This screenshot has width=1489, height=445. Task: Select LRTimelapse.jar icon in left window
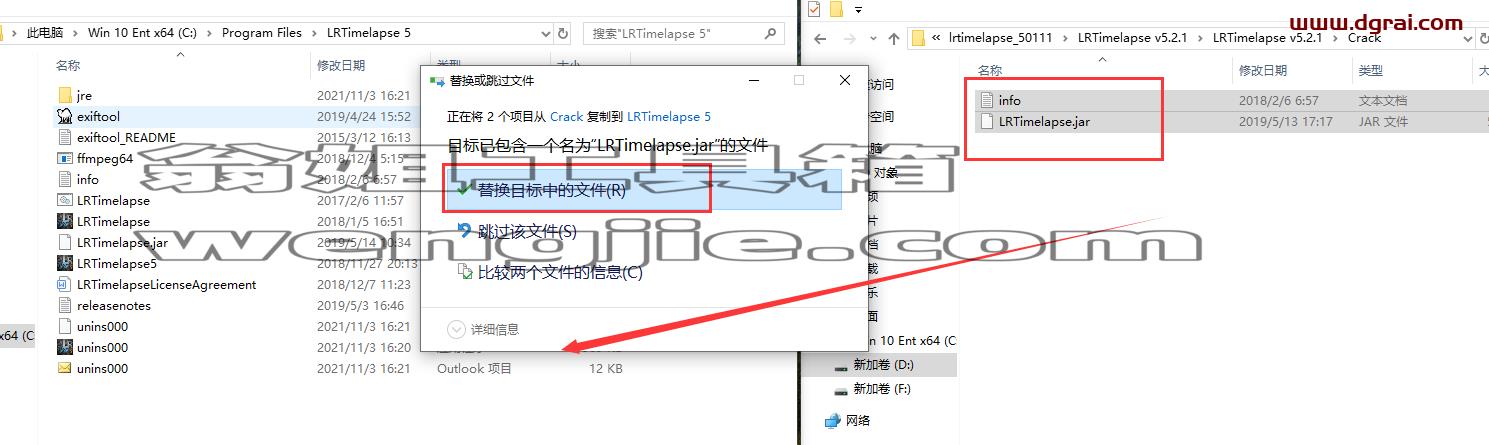(65, 243)
